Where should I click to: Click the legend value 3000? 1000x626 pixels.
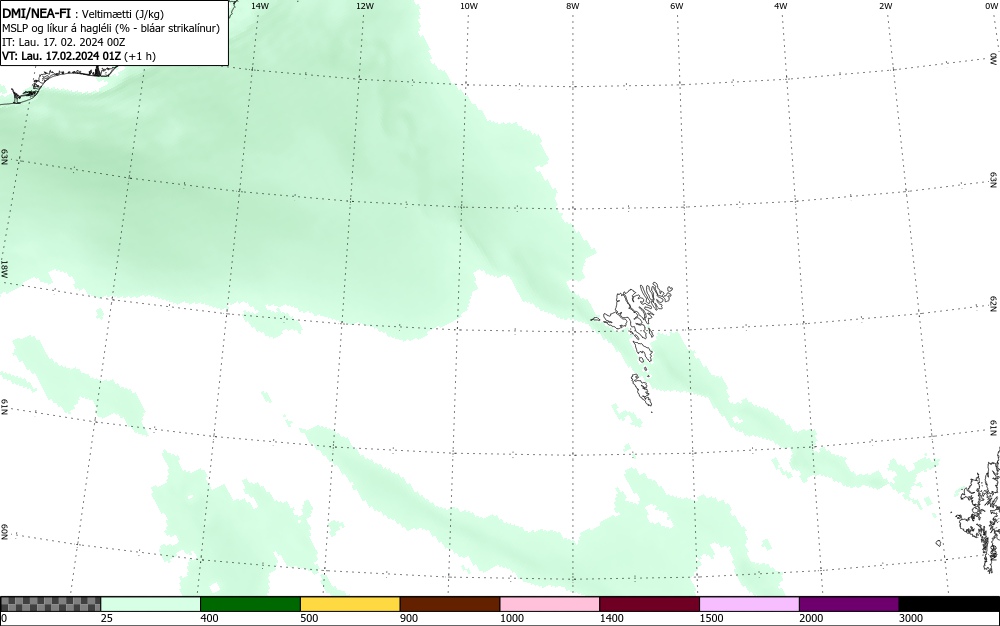point(911,618)
